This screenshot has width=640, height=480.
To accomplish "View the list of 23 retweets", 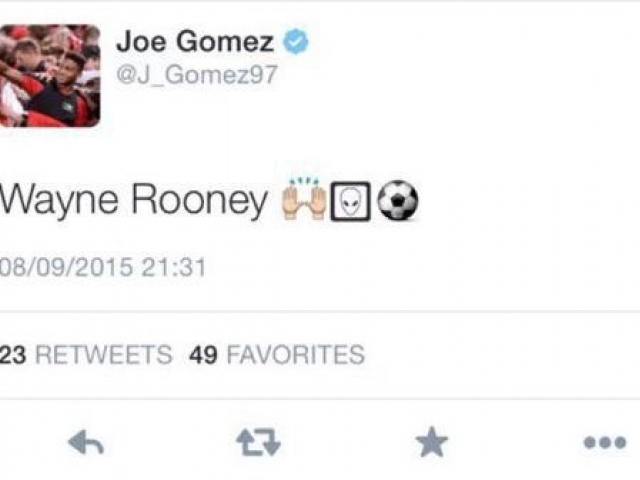I will coord(86,354).
